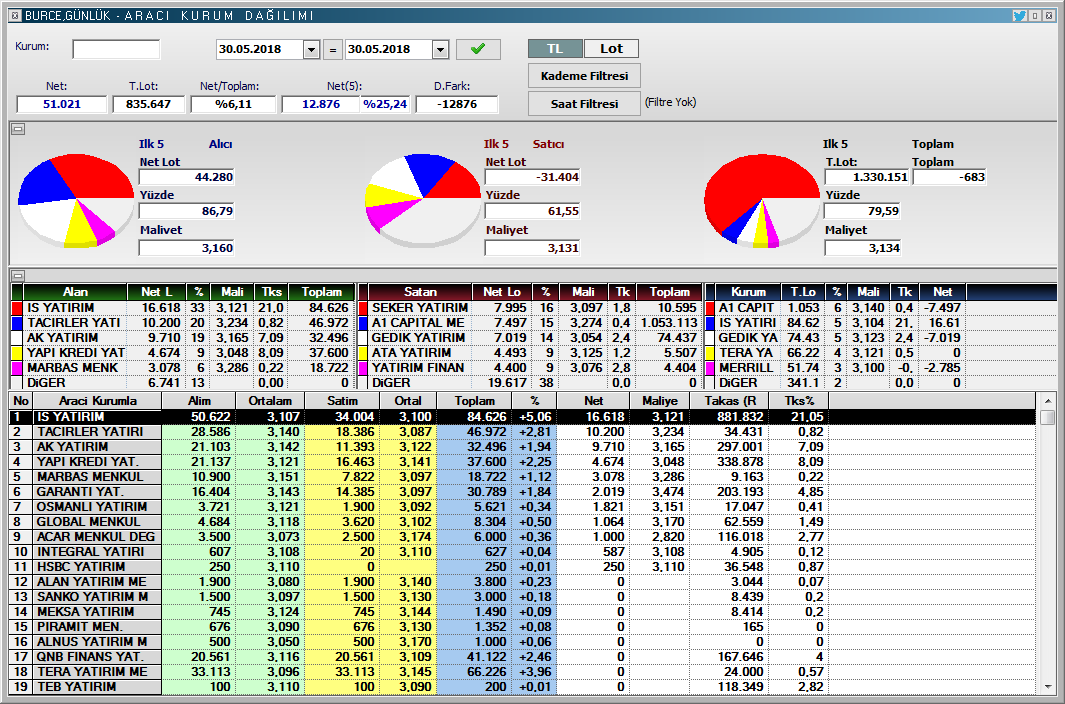Sort main table by Tks% column
The width and height of the screenshot is (1065, 704).
pyautogui.click(x=799, y=401)
